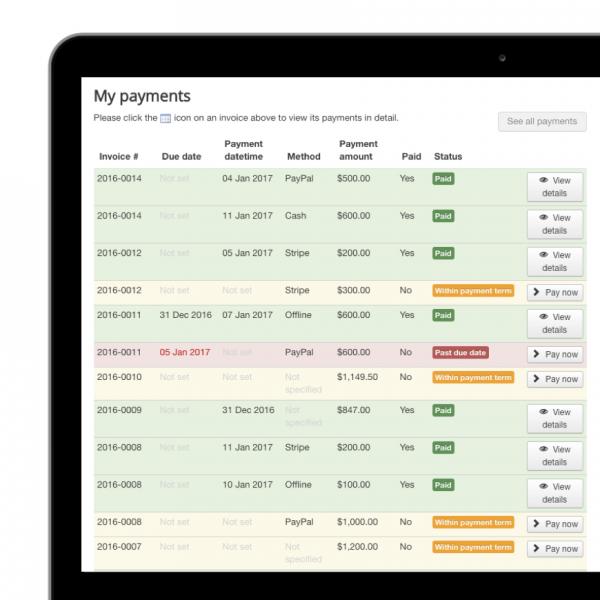
Task: Click the Payment amount column header
Action: click(359, 150)
